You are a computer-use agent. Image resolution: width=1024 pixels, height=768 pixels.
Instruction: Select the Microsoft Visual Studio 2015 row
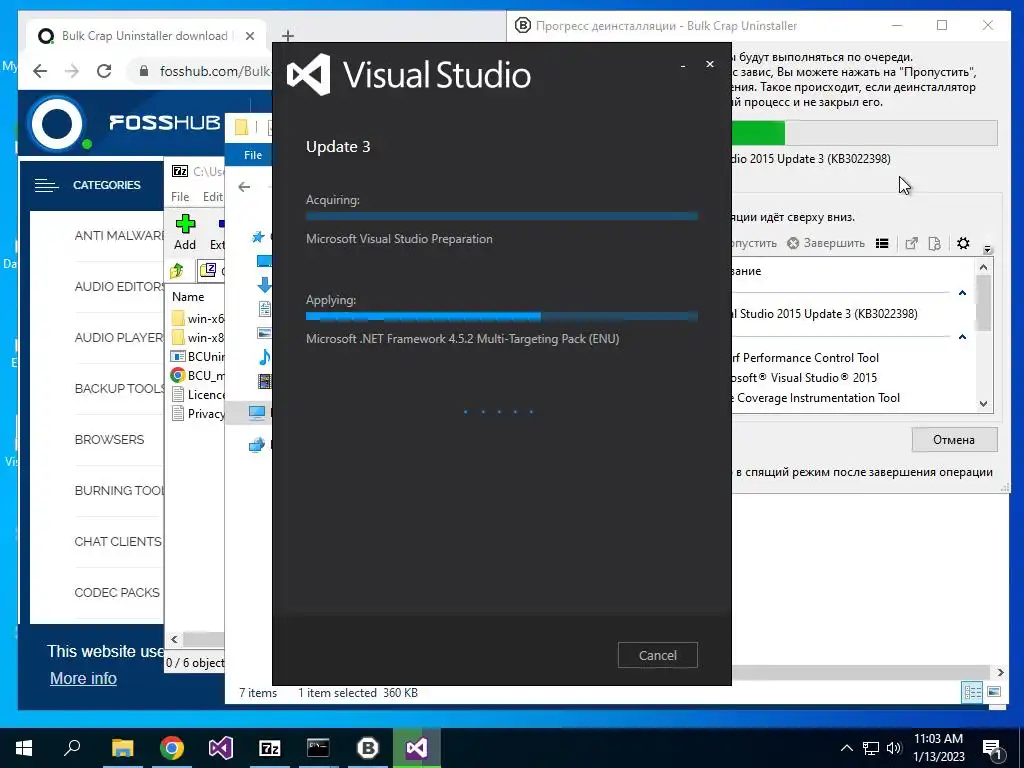click(x=805, y=377)
